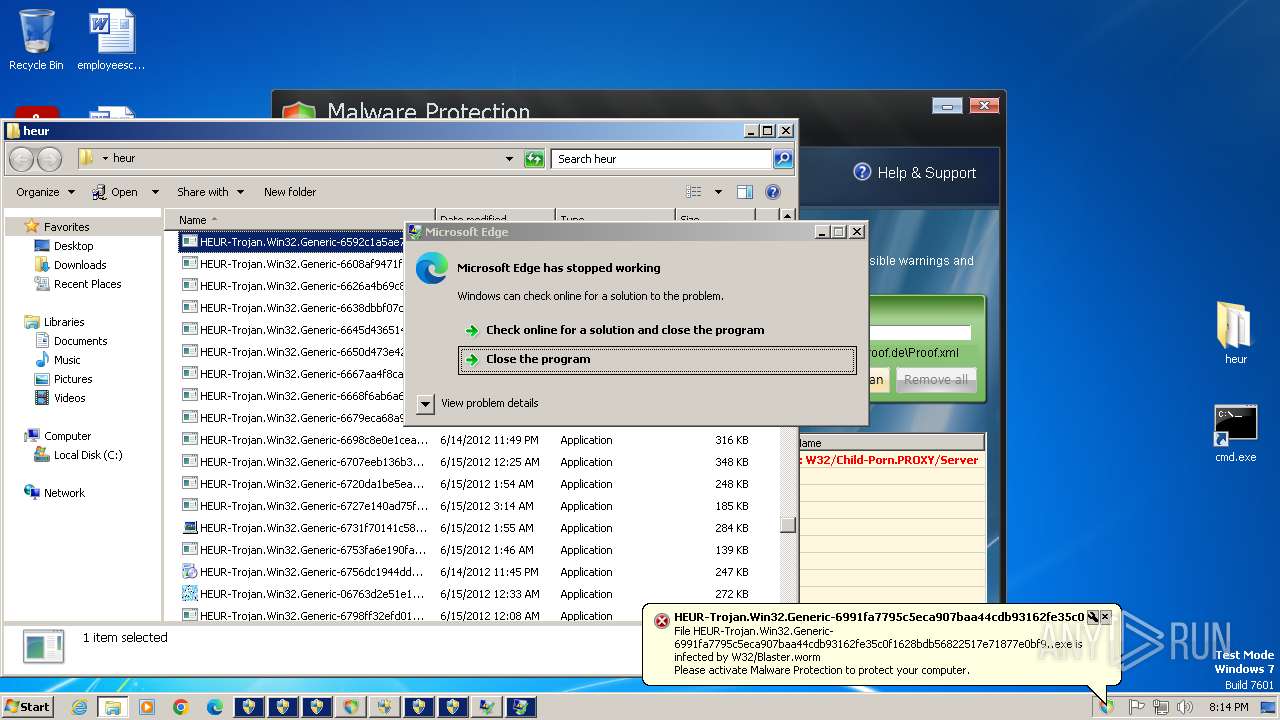The image size is (1280, 720).
Task: Click the file list vertical scrollbar thumb
Action: (788, 524)
